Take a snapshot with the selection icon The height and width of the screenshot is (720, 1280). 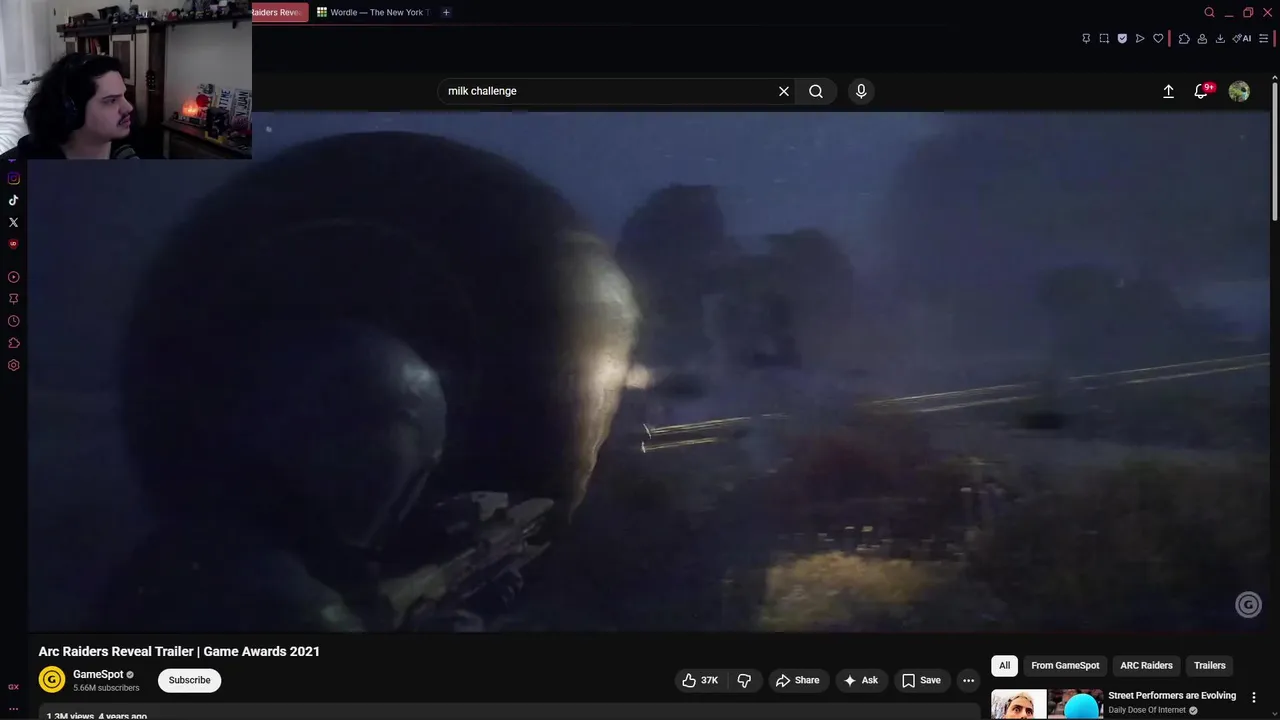(x=1104, y=38)
